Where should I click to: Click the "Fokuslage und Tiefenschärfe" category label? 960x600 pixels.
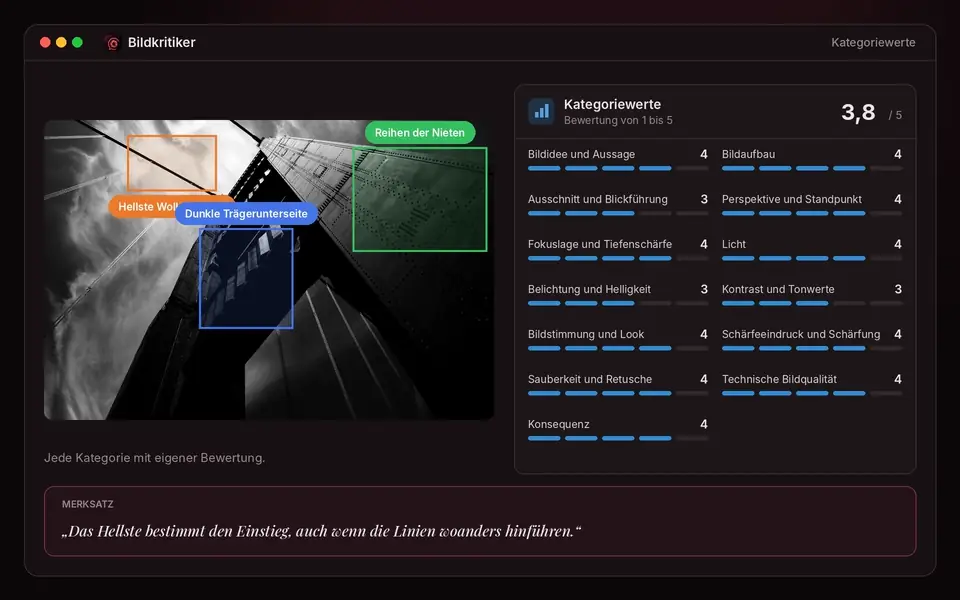600,244
